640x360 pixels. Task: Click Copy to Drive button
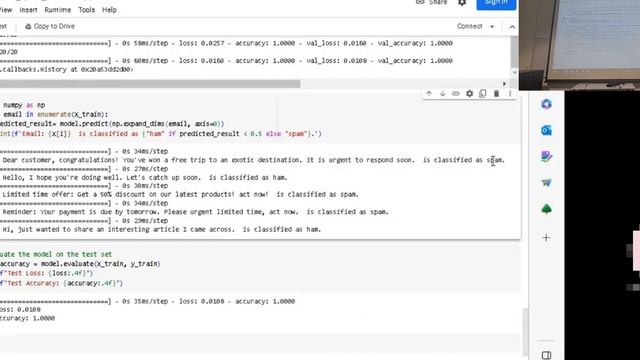click(x=50, y=26)
